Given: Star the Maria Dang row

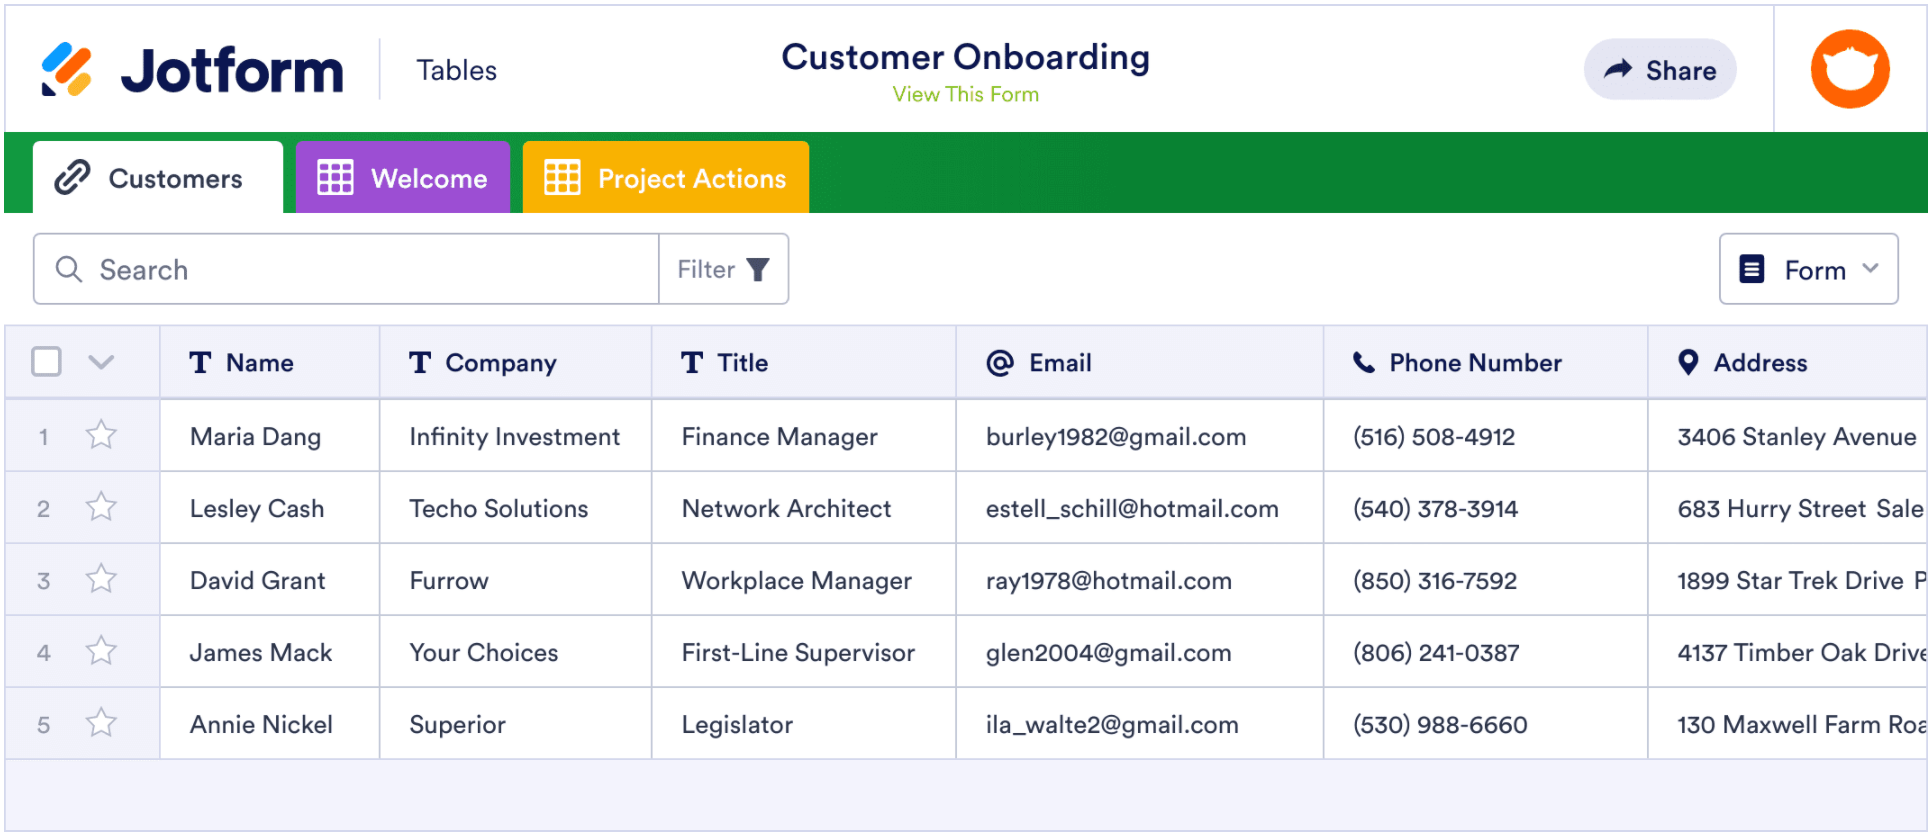Looking at the screenshot, I should tap(101, 436).
